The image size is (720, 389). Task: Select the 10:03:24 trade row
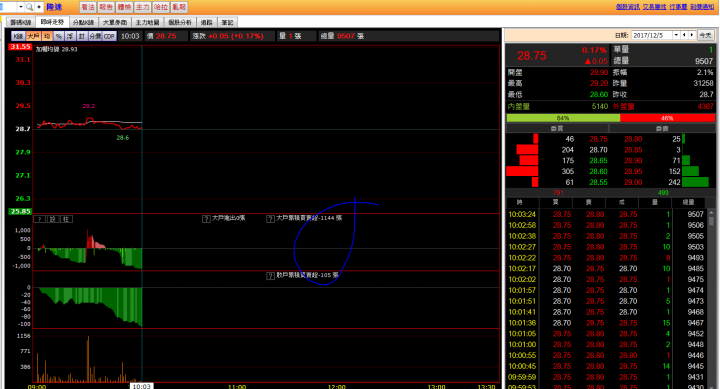(x=606, y=214)
